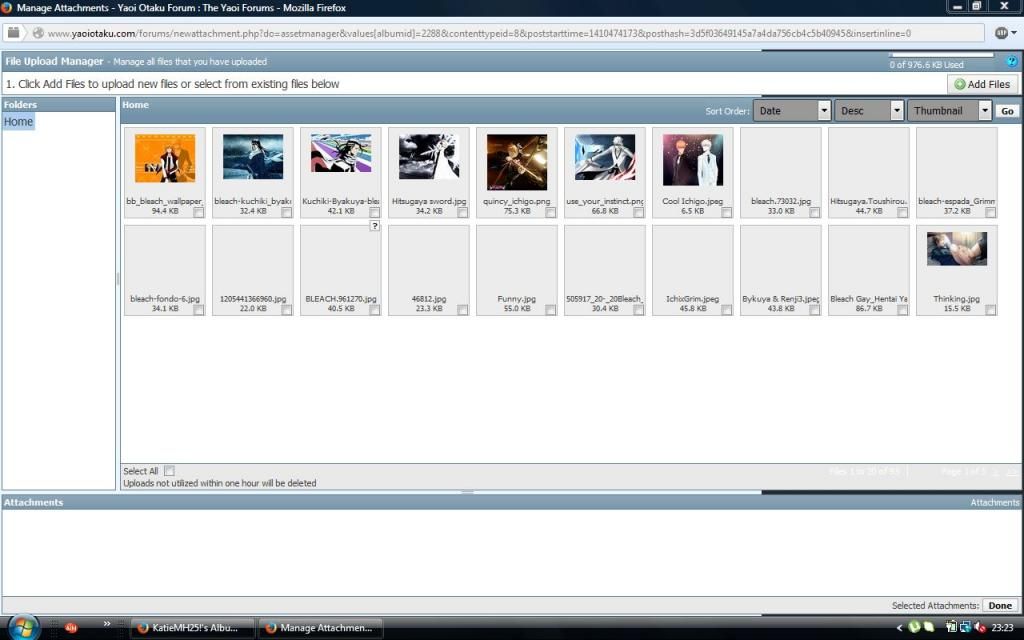Click the file name bleach-fondo-6.jpg
The image size is (1024, 640).
165,299
